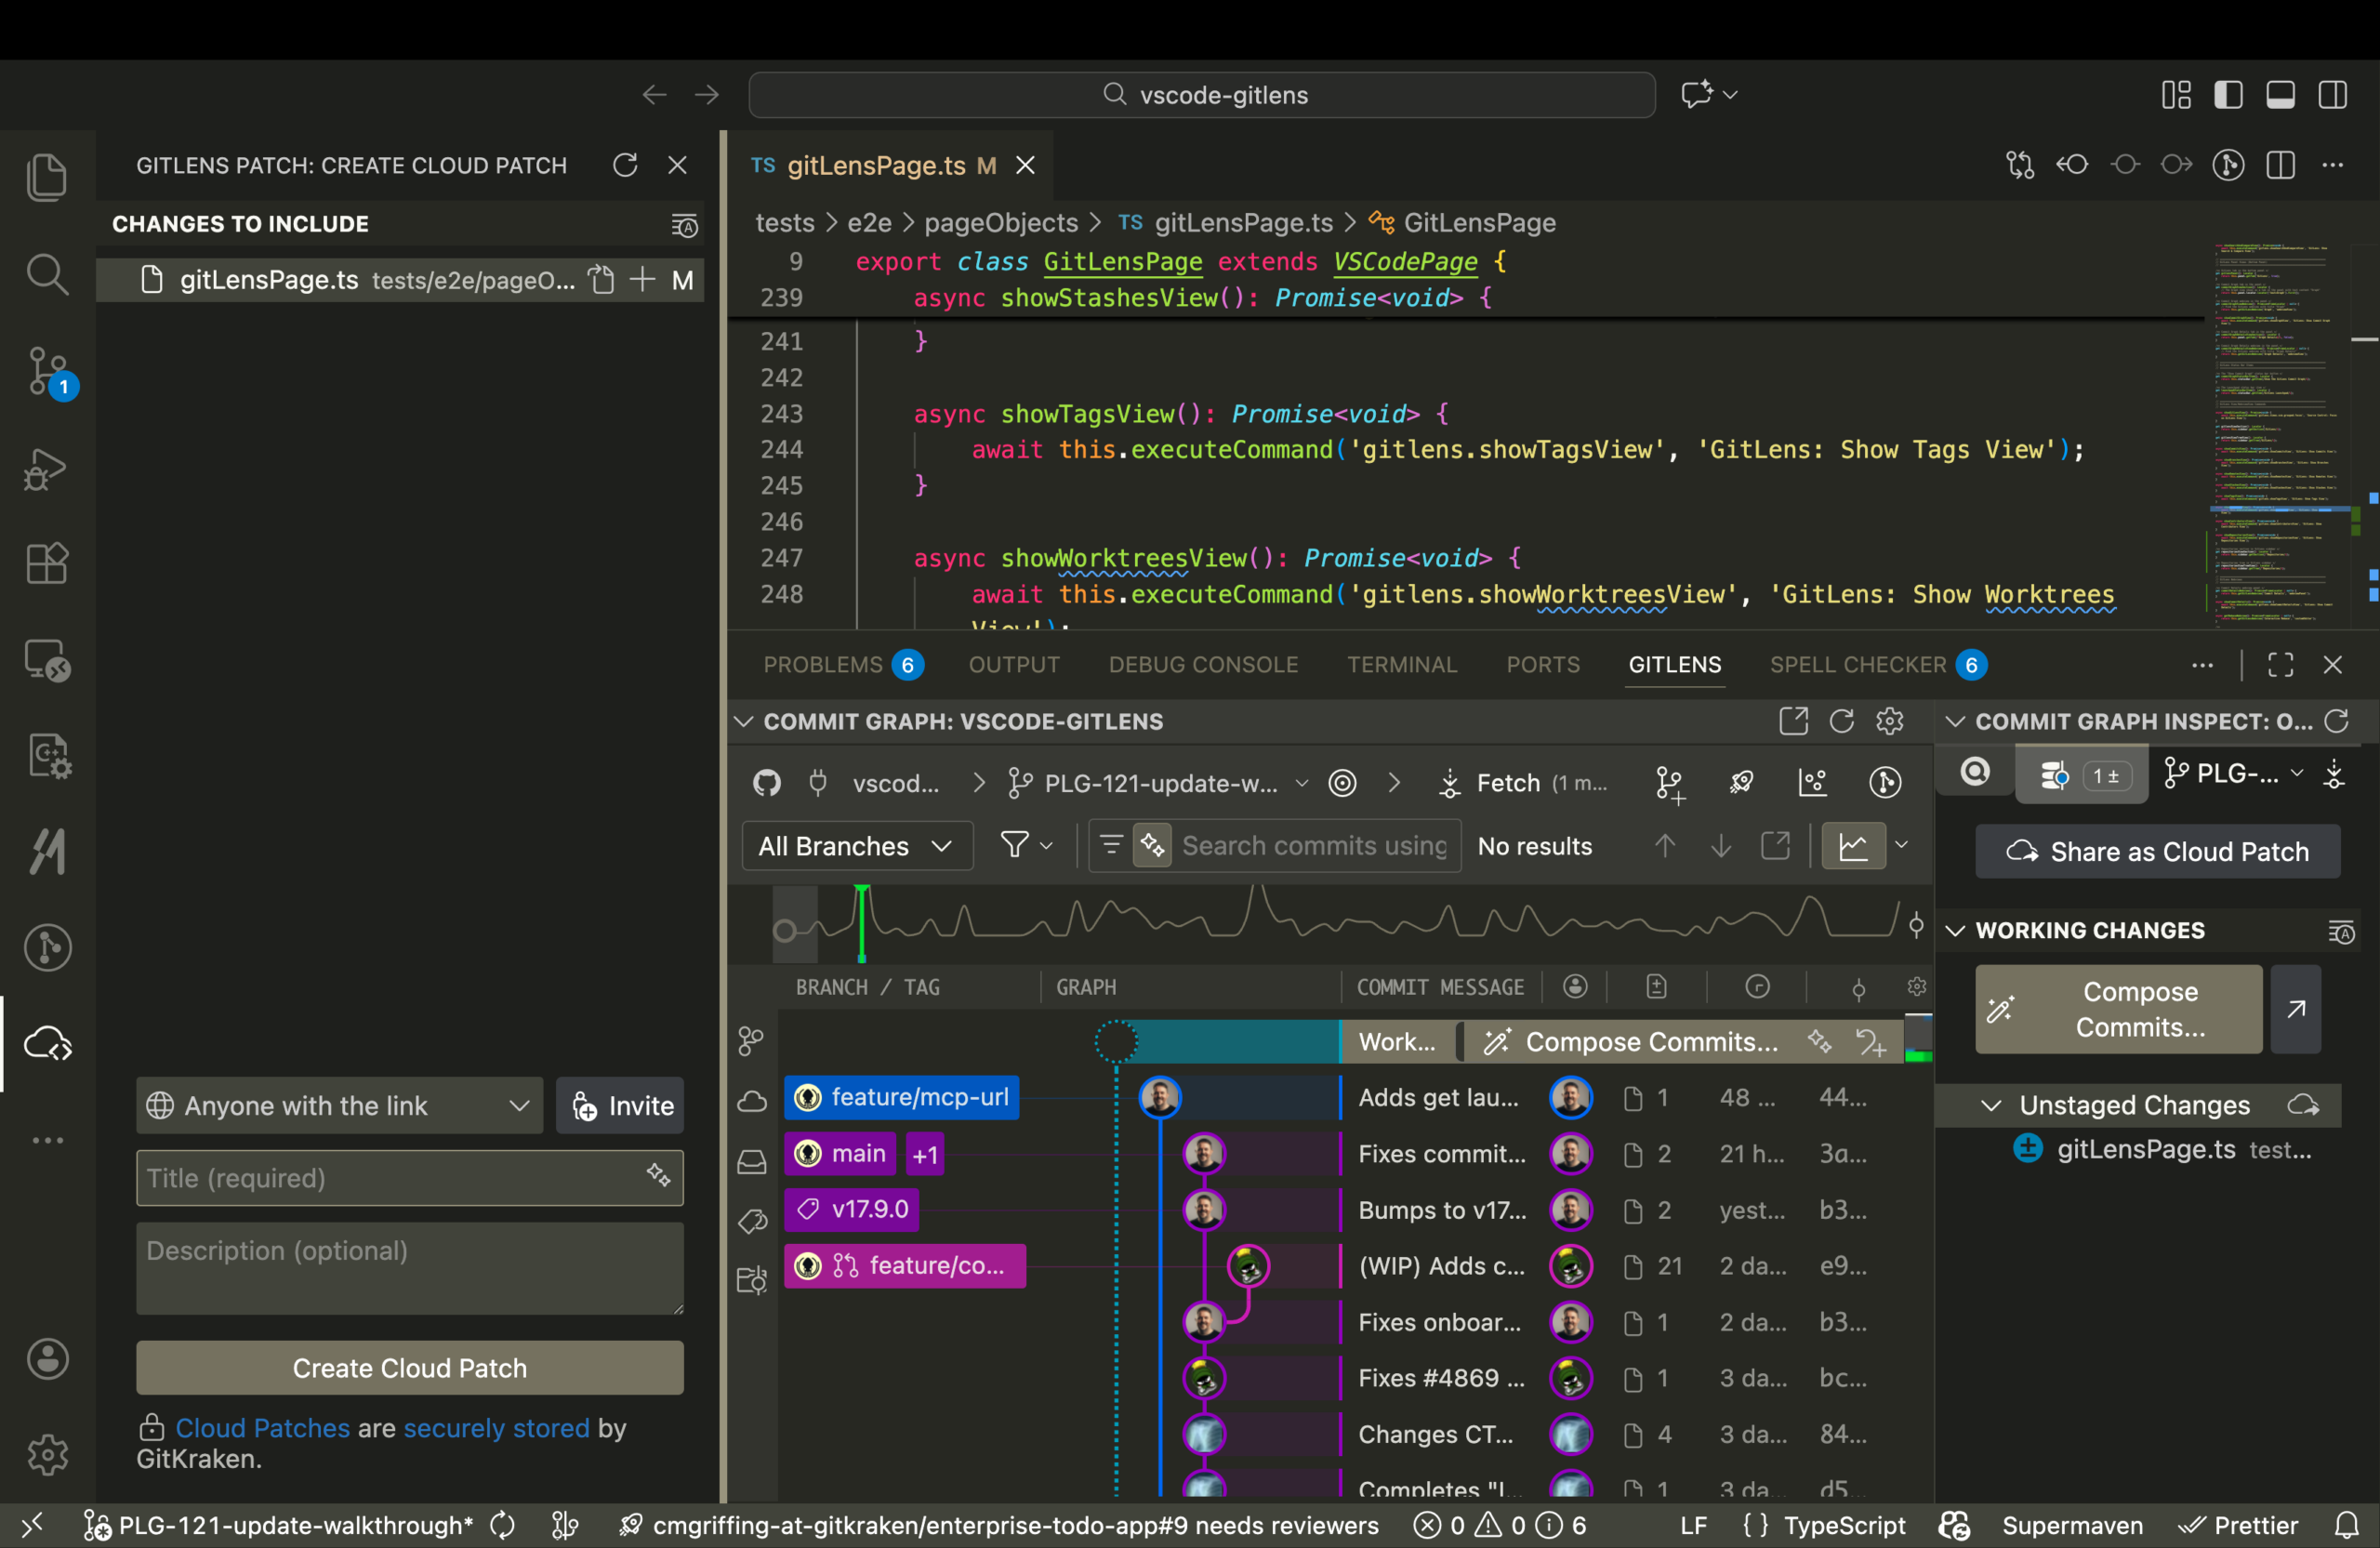Click the Create Cloud Patch button

409,1368
